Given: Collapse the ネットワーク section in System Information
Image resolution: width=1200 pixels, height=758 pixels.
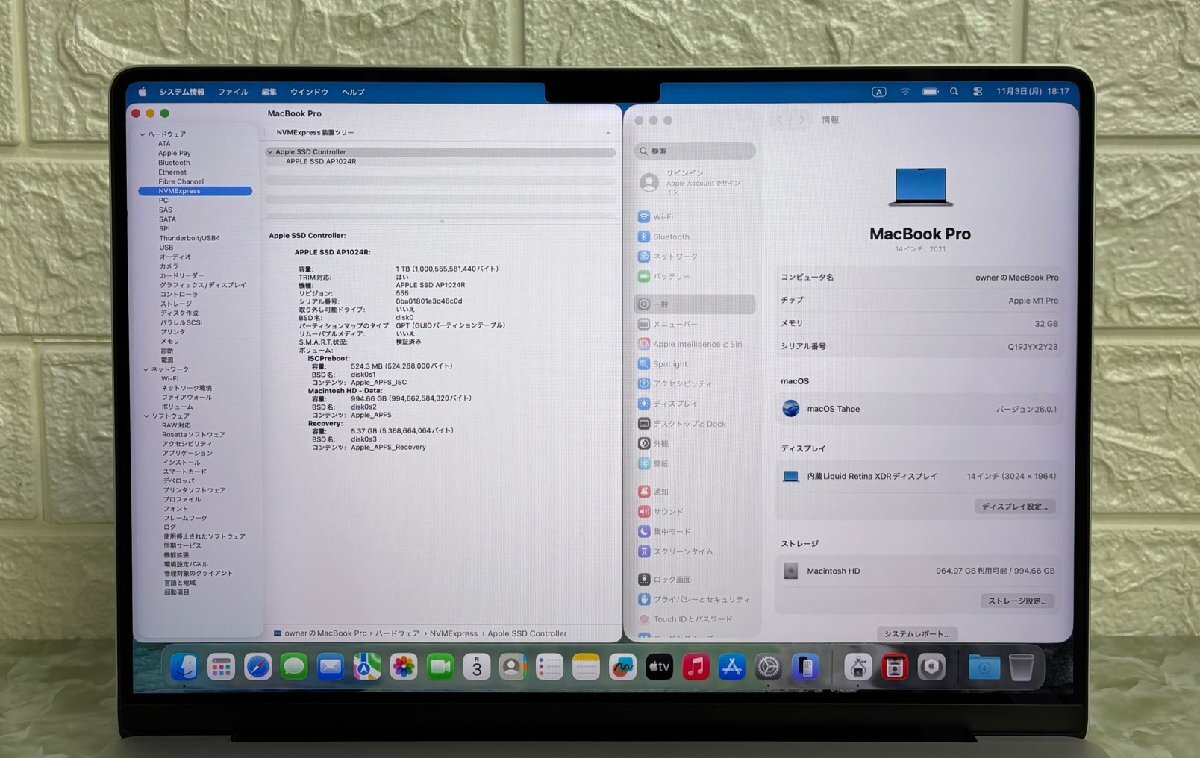Looking at the screenshot, I should tap(144, 369).
